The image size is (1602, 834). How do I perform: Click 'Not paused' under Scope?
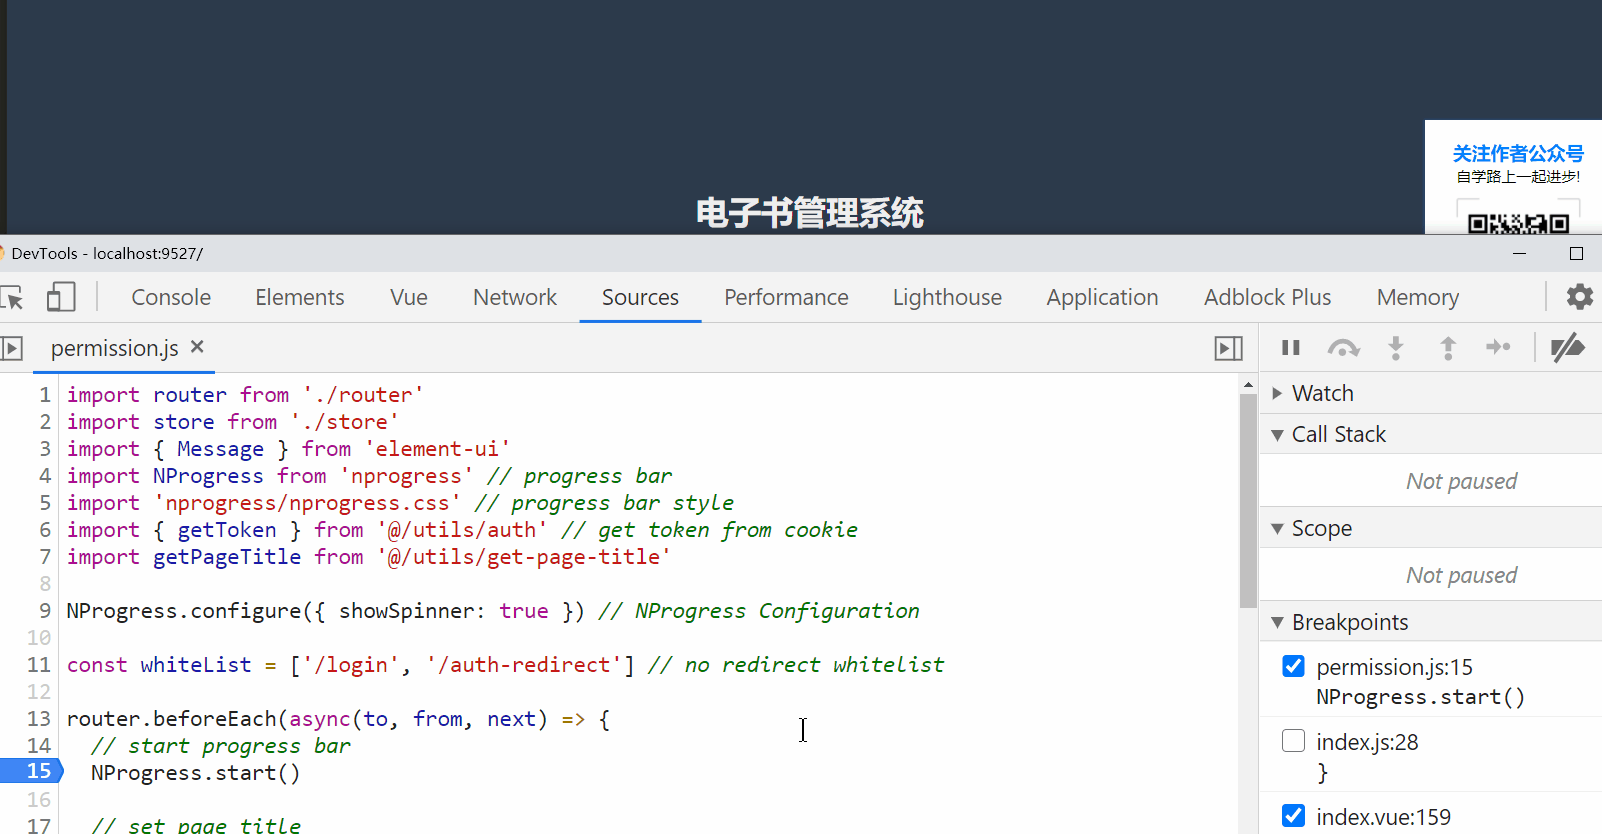pos(1461,575)
